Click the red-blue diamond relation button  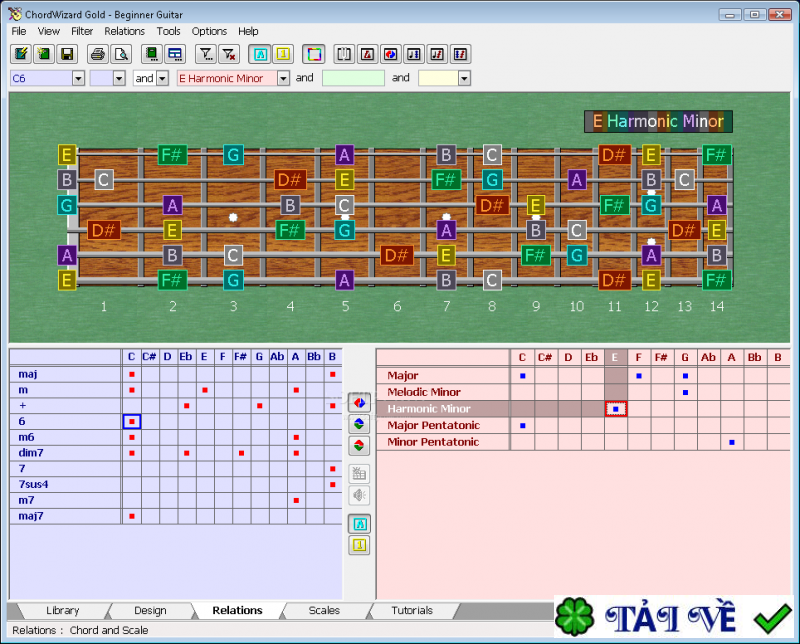pos(358,402)
